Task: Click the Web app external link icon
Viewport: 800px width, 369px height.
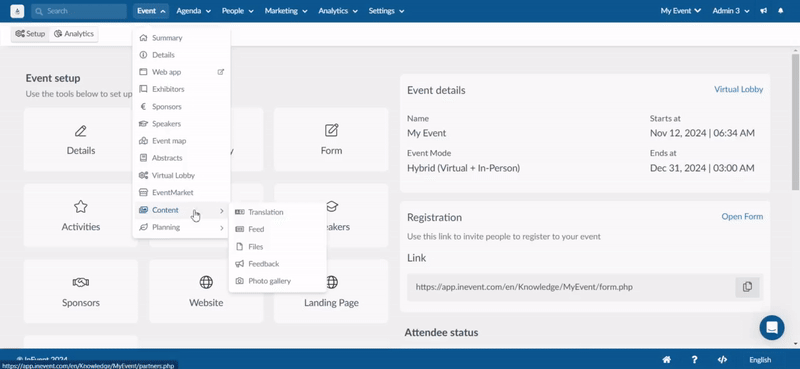Action: (x=221, y=72)
